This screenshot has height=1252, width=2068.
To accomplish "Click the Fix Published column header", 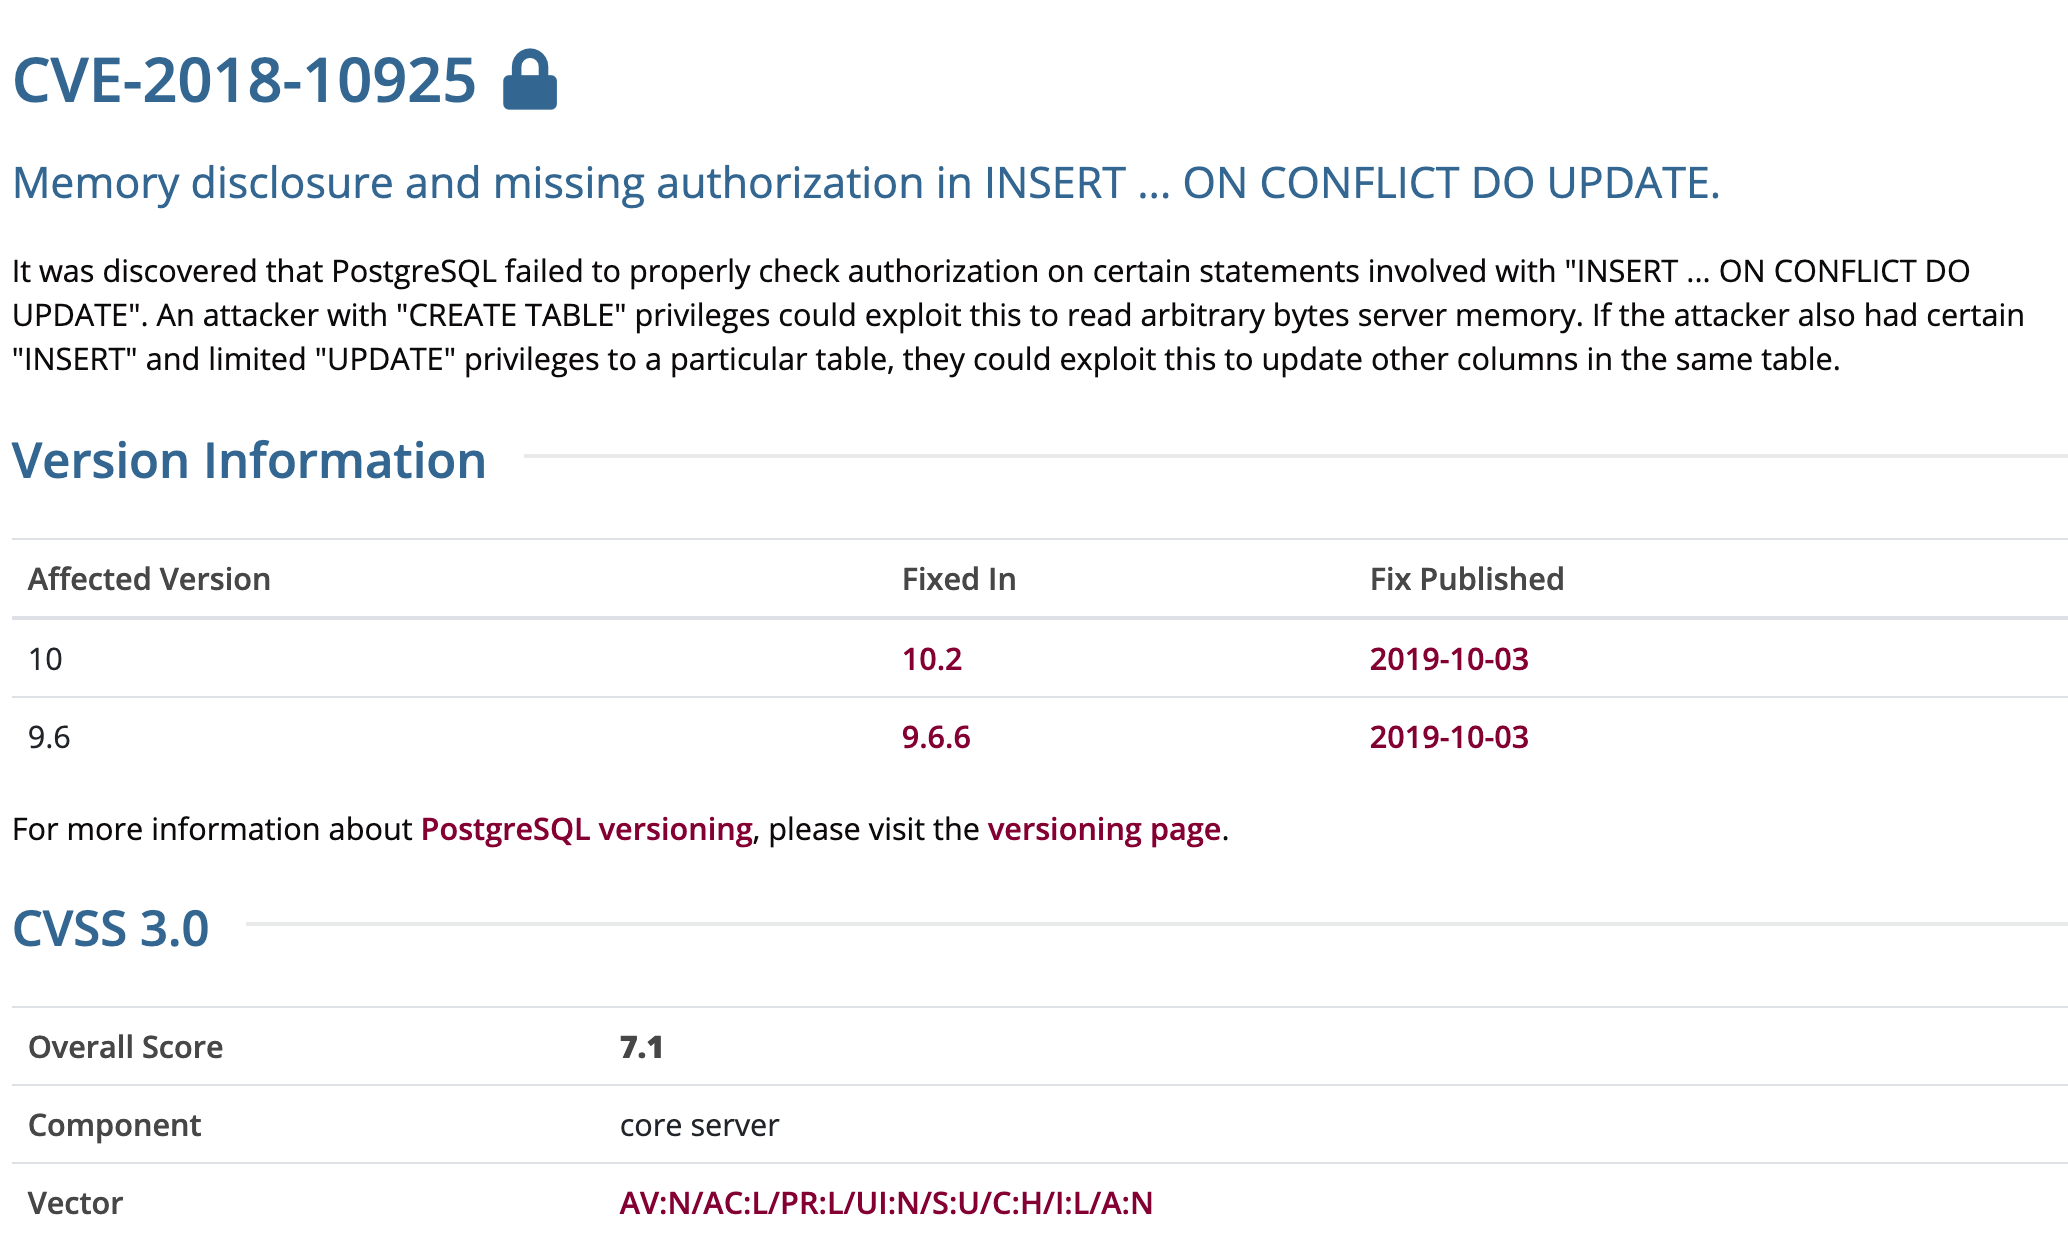I will [1466, 579].
